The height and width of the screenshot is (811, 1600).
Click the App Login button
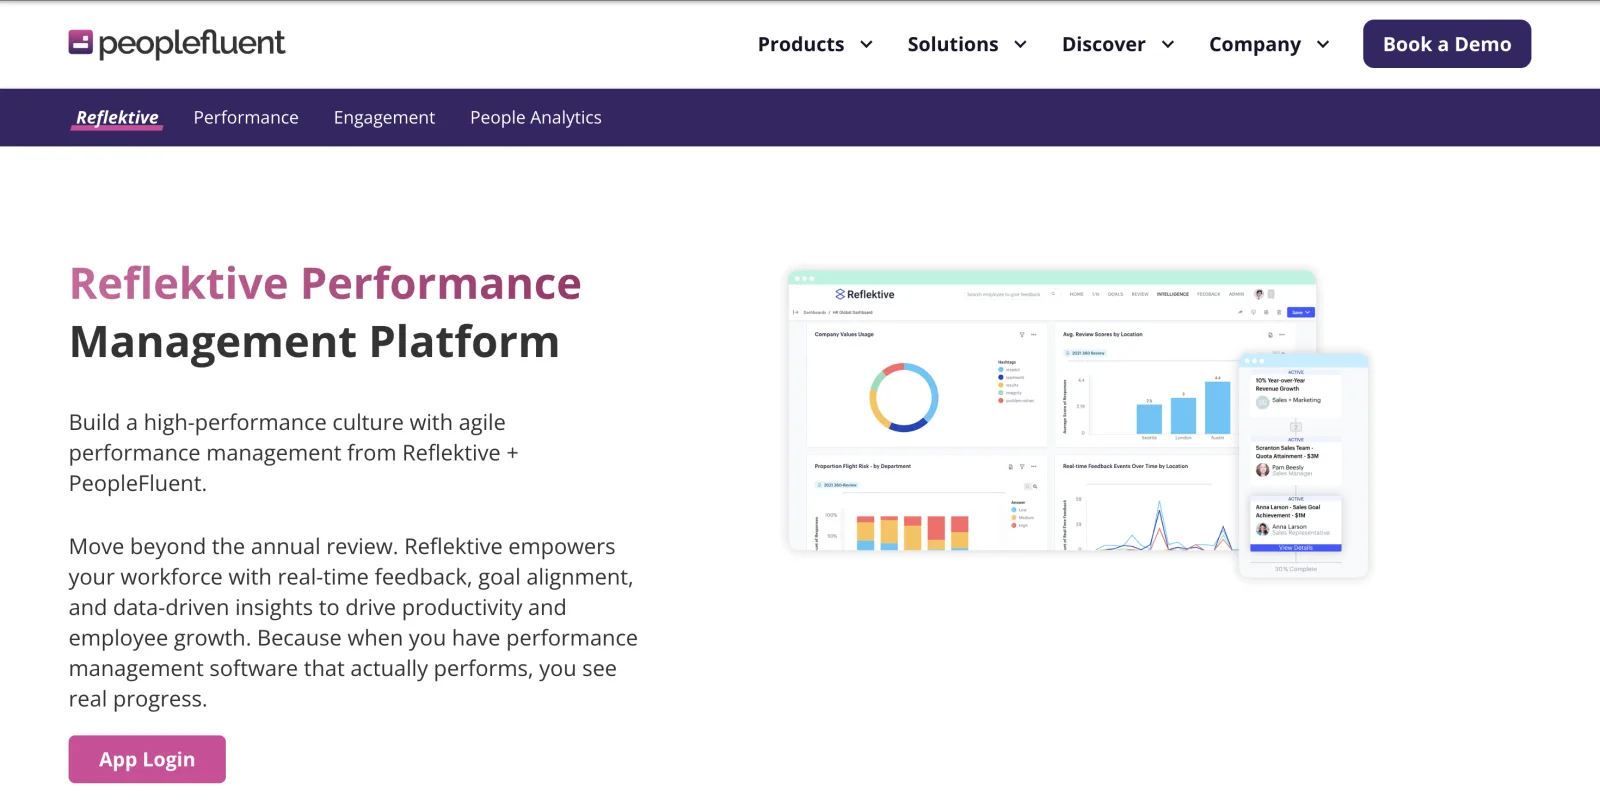147,759
